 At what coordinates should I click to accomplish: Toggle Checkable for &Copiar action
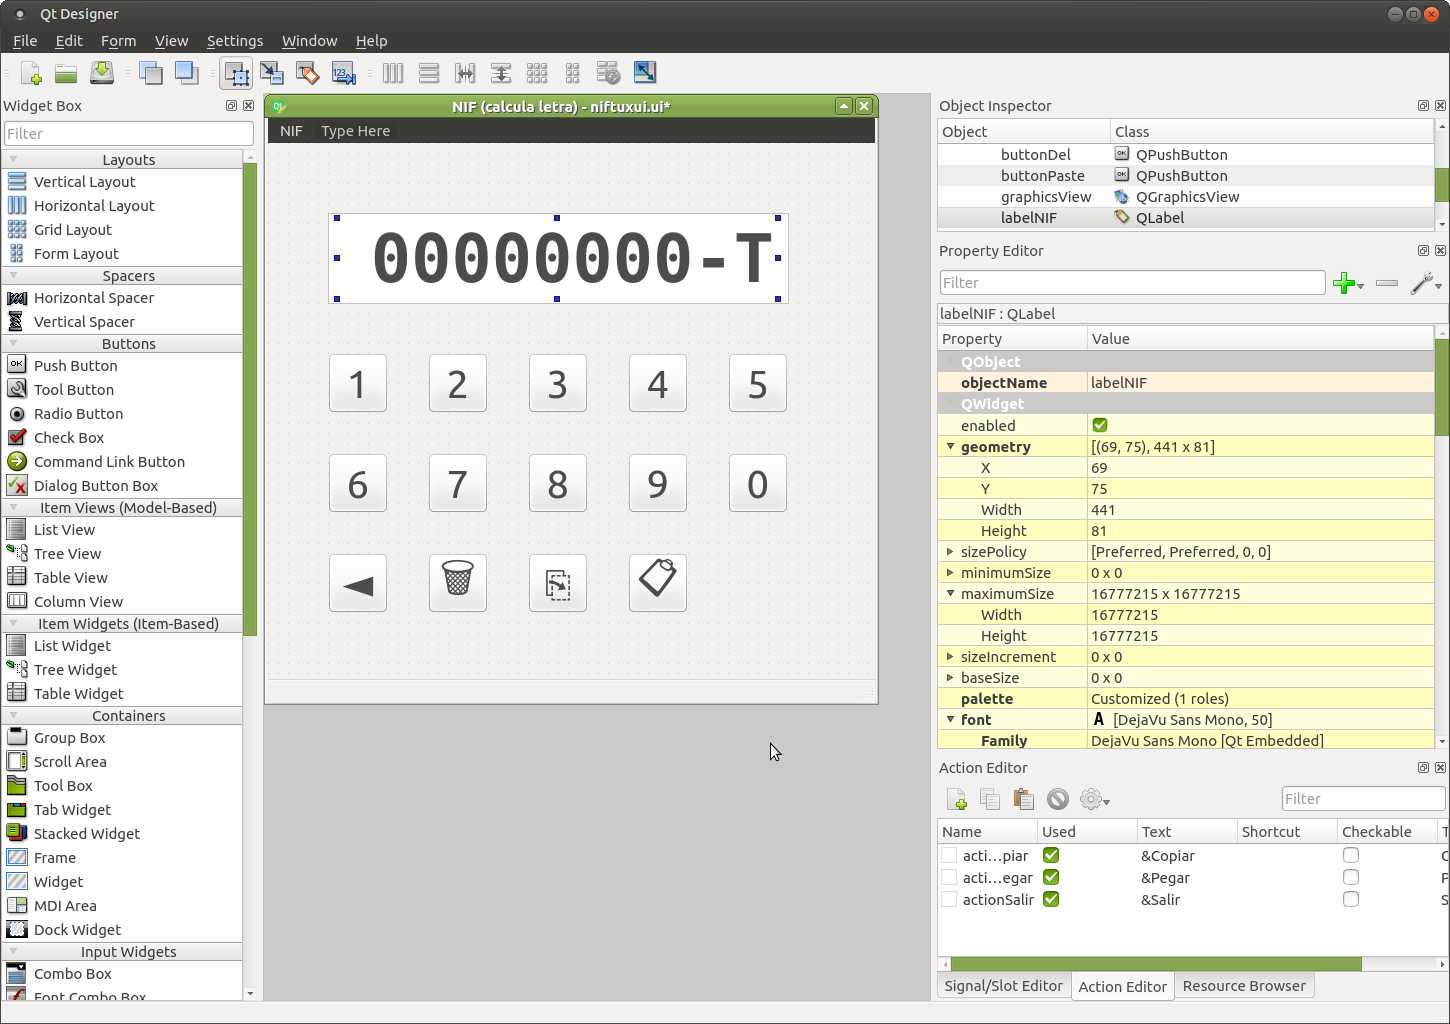click(x=1351, y=855)
